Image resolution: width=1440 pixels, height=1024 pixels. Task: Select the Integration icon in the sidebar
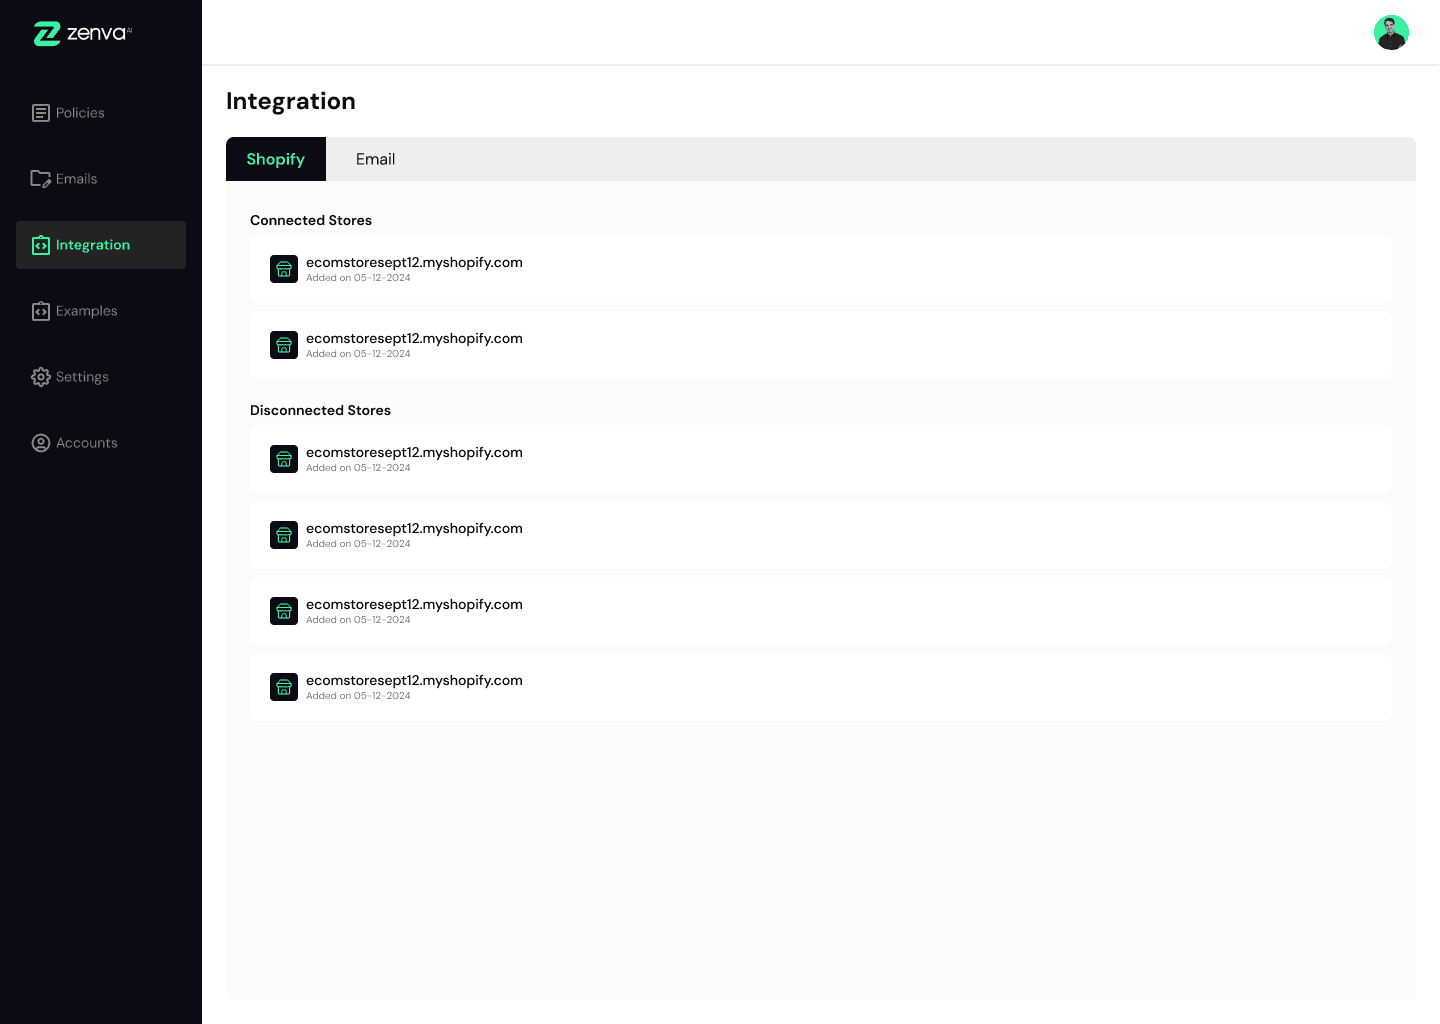(41, 245)
